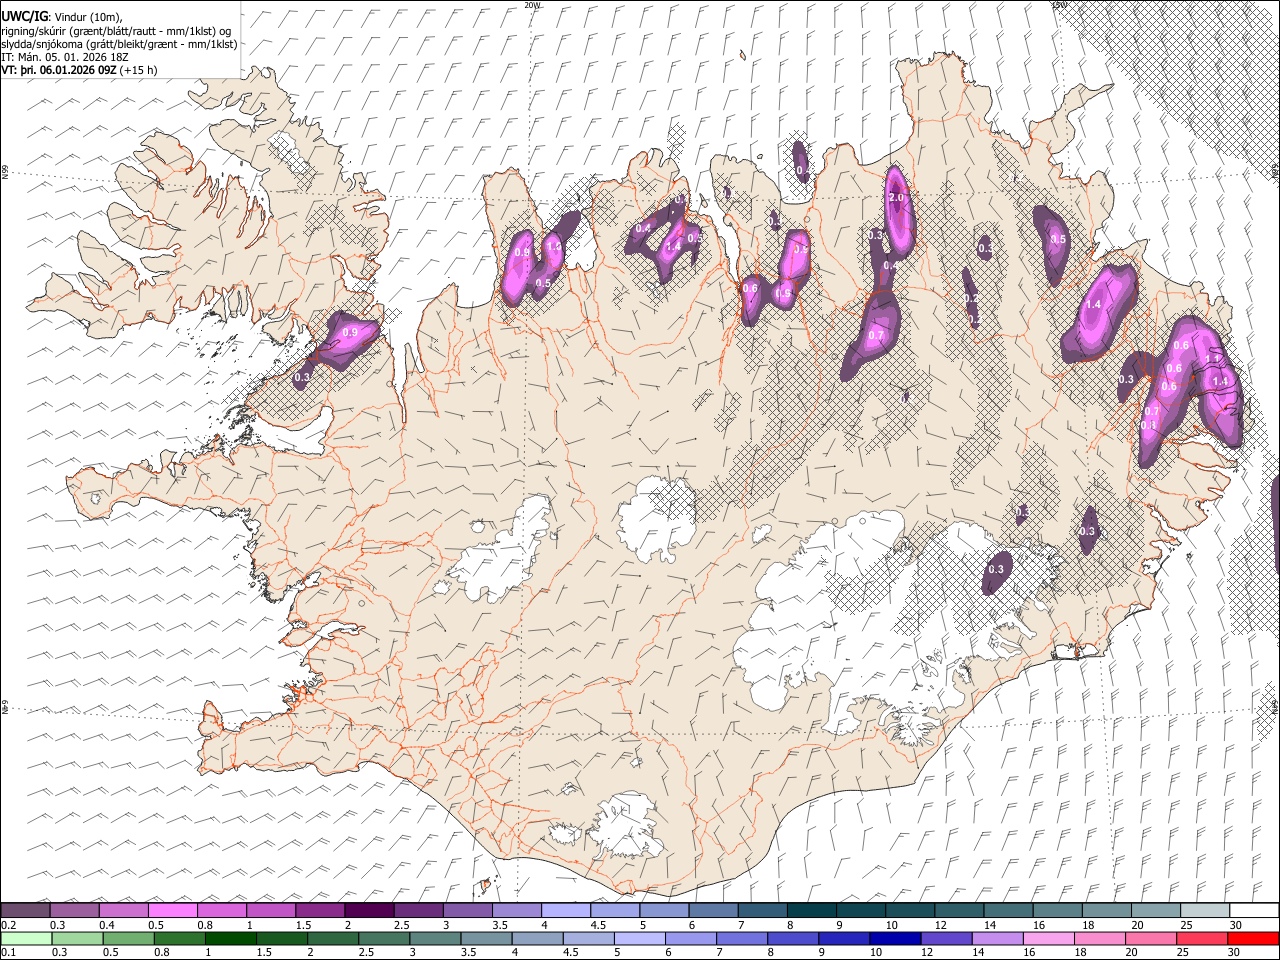Image resolution: width=1280 pixels, height=960 pixels.
Task: Pick the darkest green rain swatch between 1 and 1.5
Action: [230, 938]
